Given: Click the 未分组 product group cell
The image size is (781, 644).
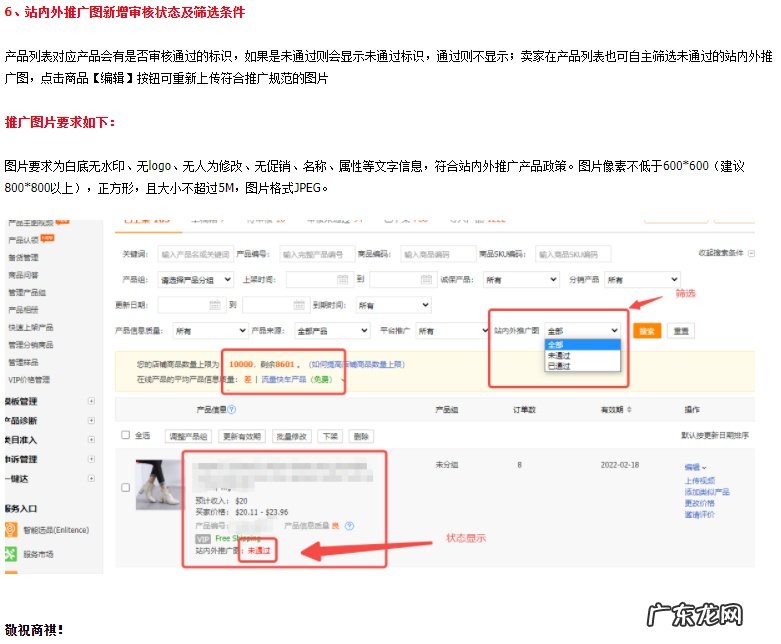Looking at the screenshot, I should (x=446, y=465).
